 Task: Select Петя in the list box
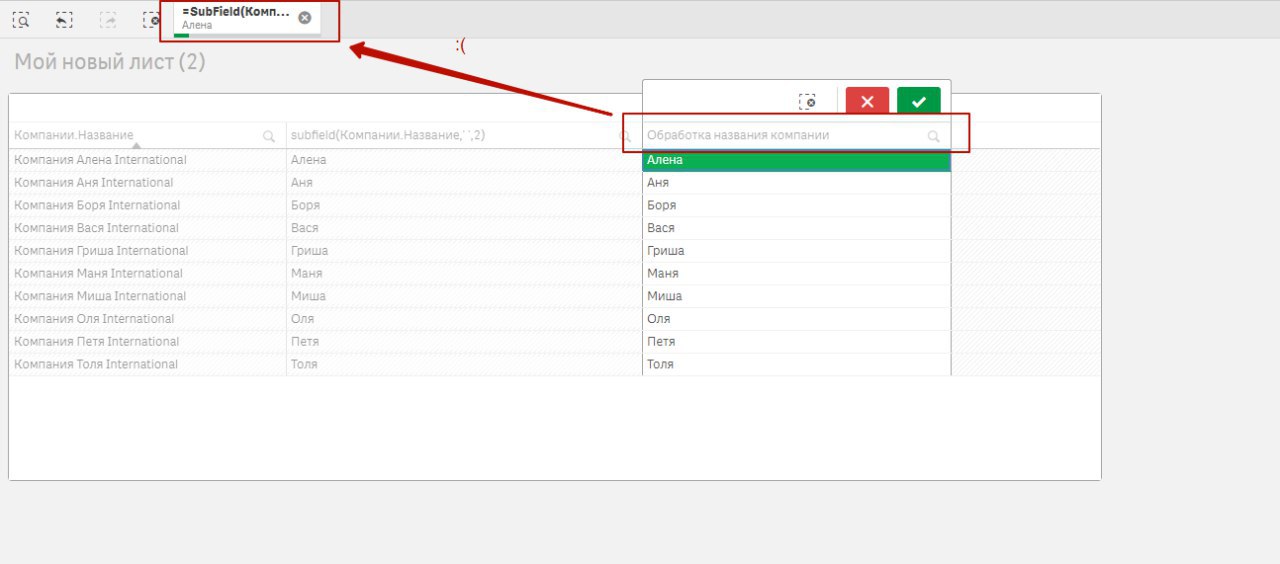pyautogui.click(x=796, y=341)
